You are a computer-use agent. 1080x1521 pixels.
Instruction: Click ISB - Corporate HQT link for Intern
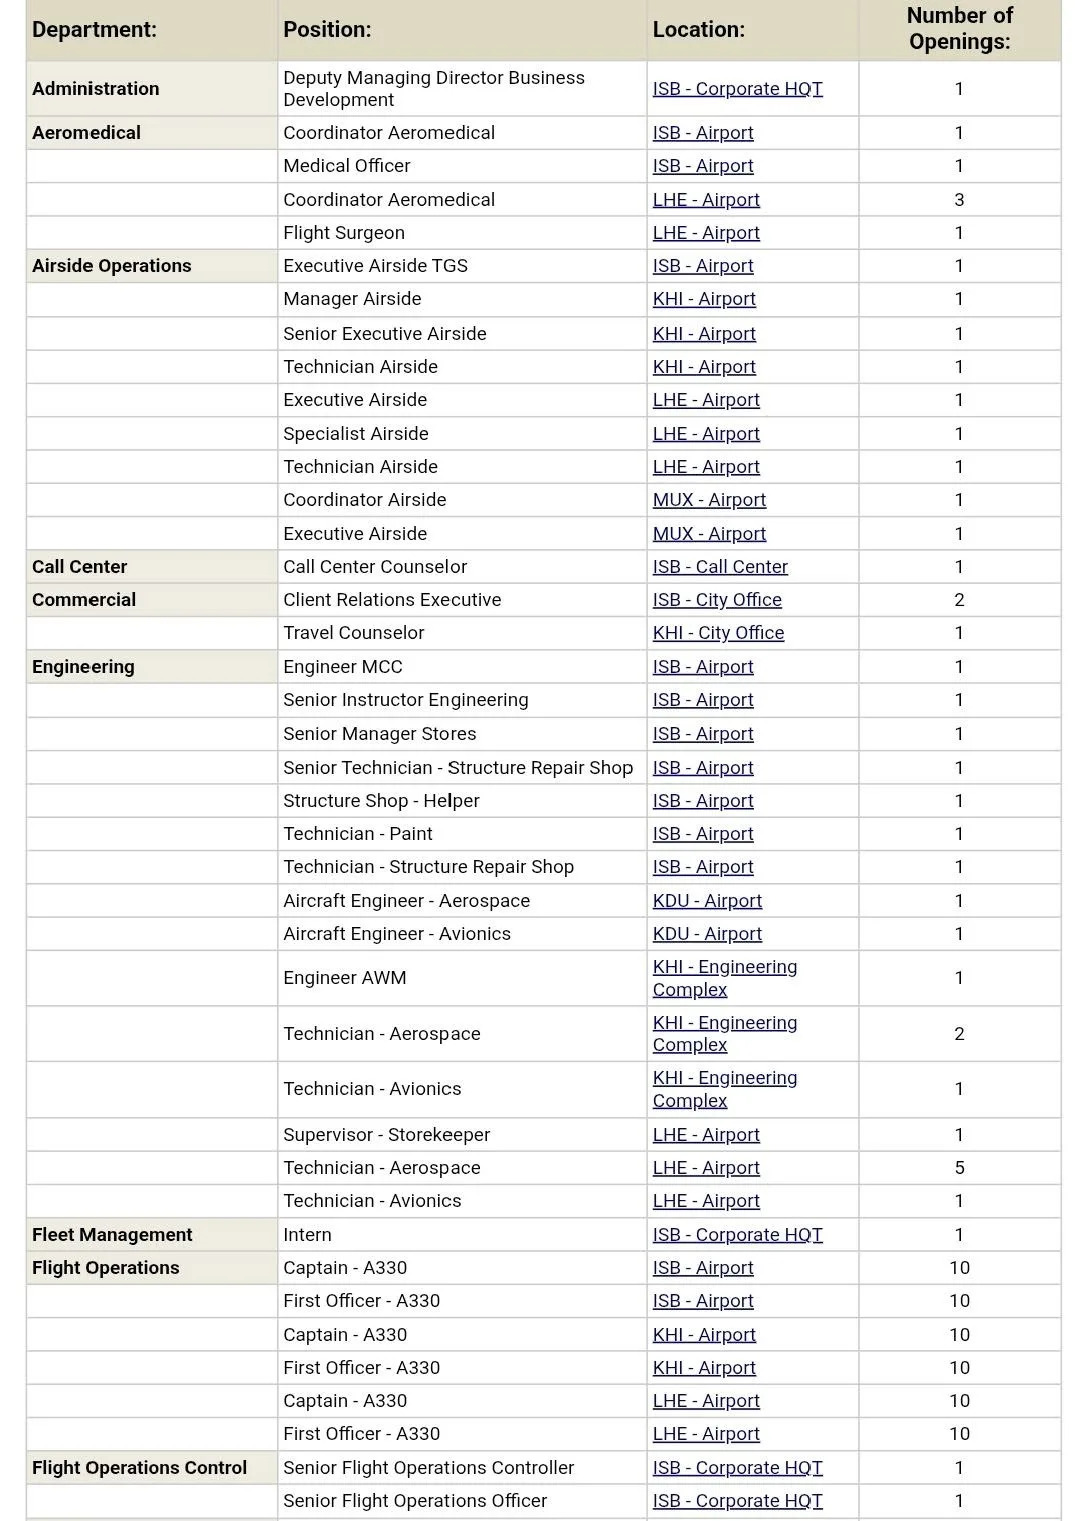pos(737,1235)
